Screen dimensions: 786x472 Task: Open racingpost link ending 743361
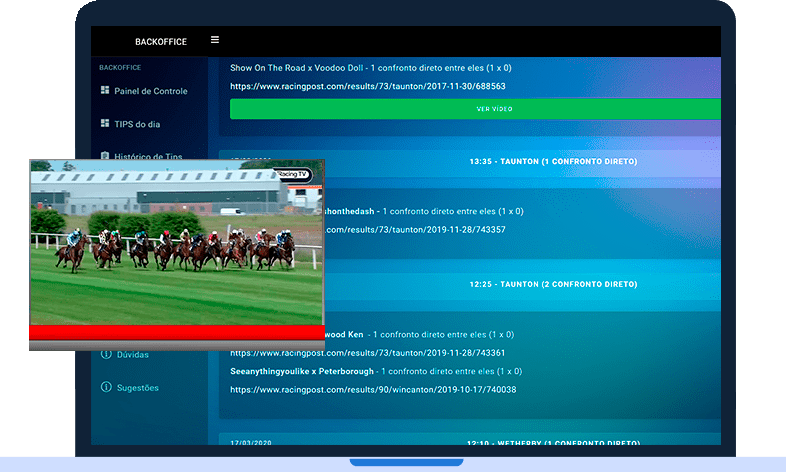[x=367, y=353]
